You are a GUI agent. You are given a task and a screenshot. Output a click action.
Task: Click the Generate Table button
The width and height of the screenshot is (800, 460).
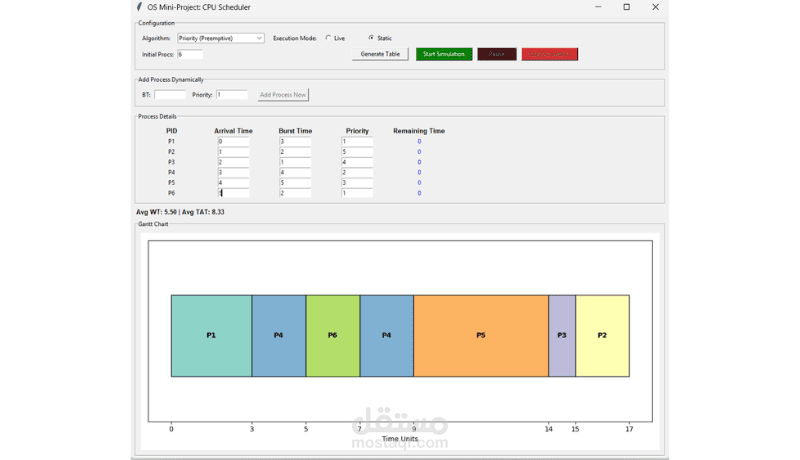380,54
